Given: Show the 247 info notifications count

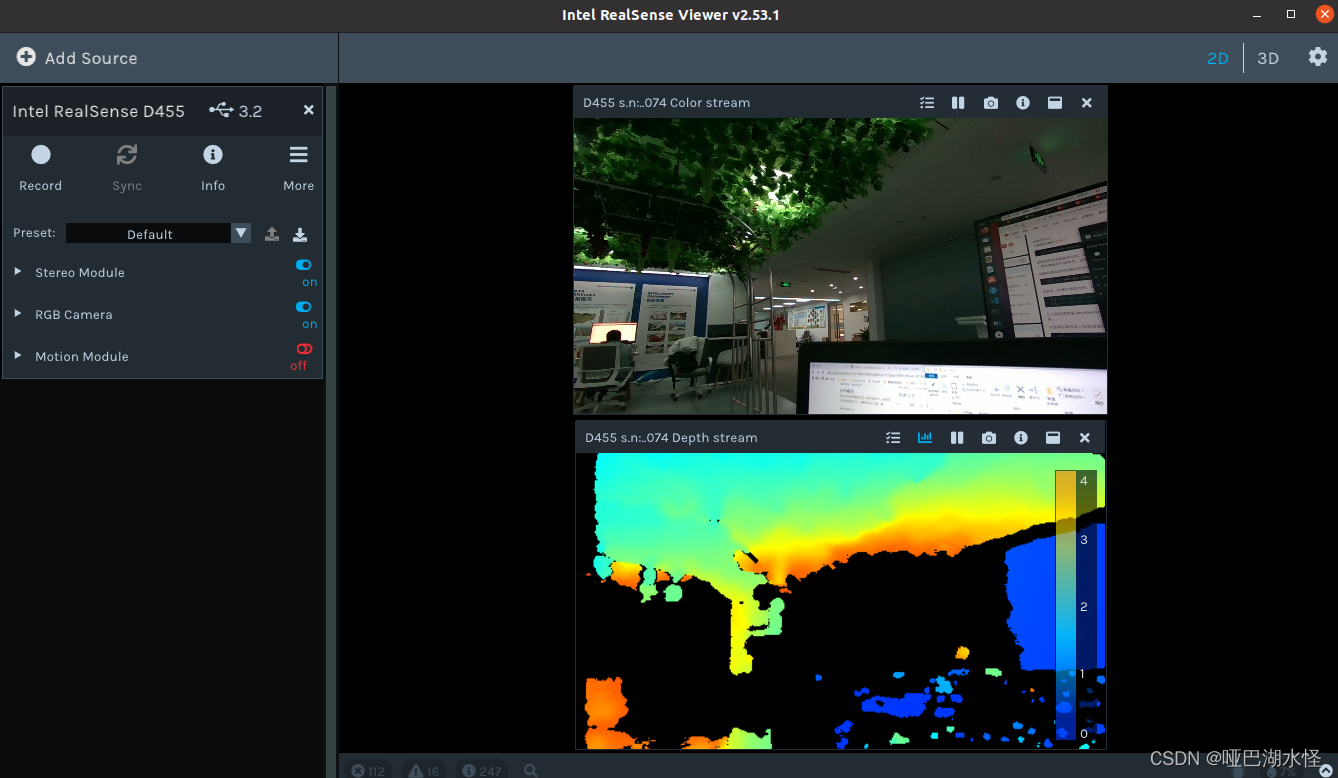Looking at the screenshot, I should point(481,769).
